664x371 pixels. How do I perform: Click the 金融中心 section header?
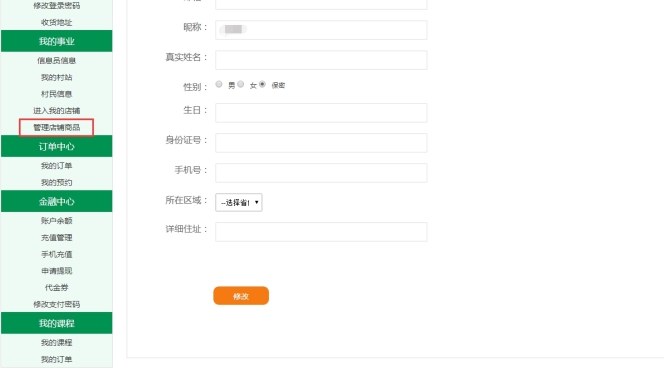pyautogui.click(x=57, y=202)
